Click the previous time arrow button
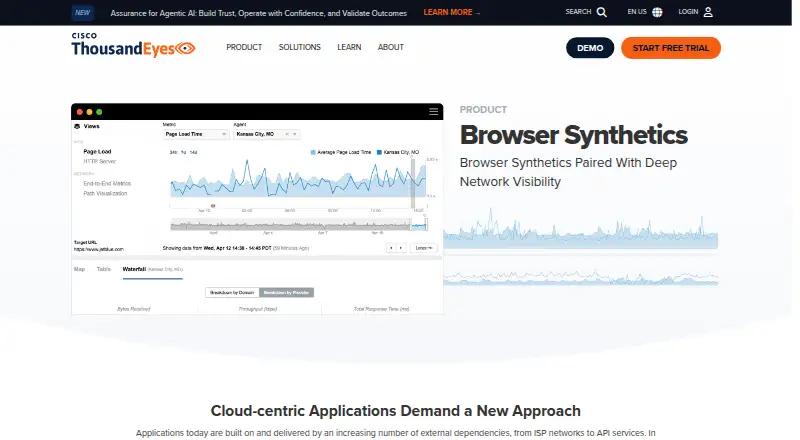 click(x=391, y=248)
